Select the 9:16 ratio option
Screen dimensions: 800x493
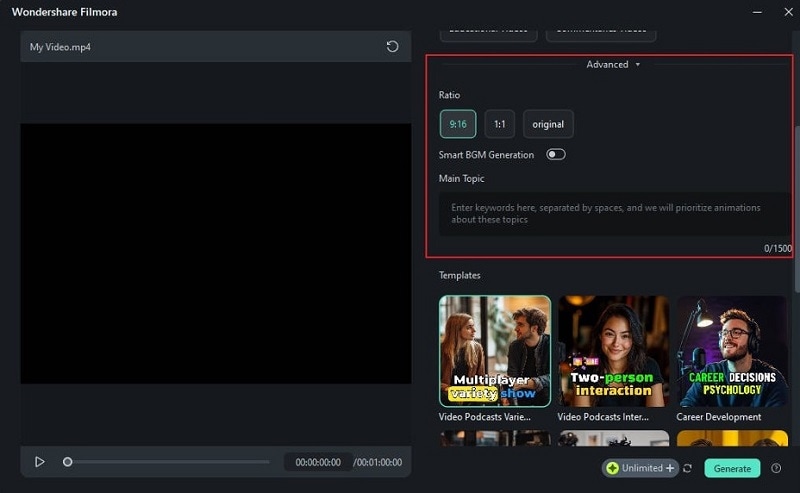click(x=458, y=124)
